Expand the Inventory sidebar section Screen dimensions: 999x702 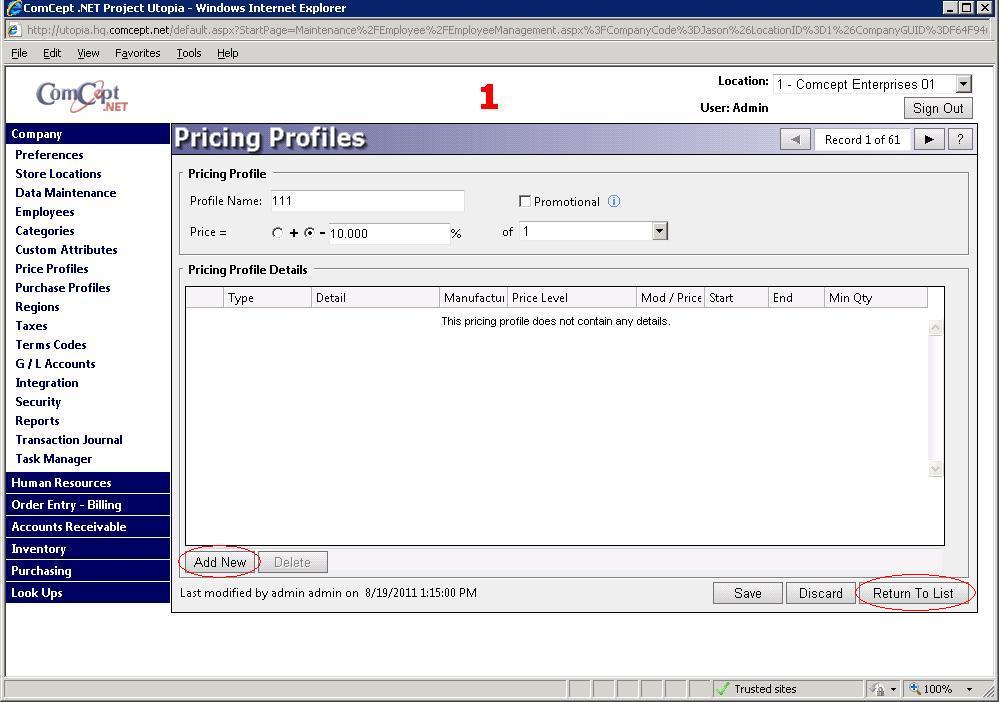tap(39, 549)
